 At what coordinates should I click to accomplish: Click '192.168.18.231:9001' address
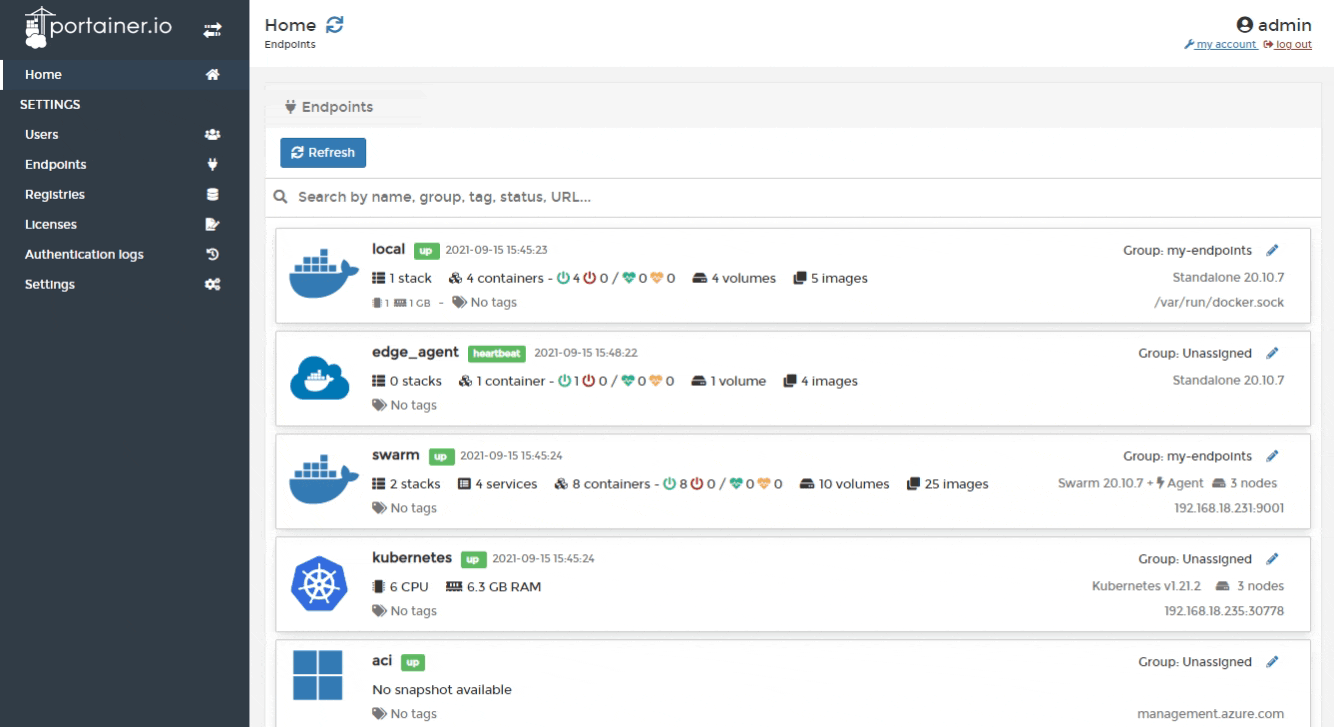[x=1229, y=508]
